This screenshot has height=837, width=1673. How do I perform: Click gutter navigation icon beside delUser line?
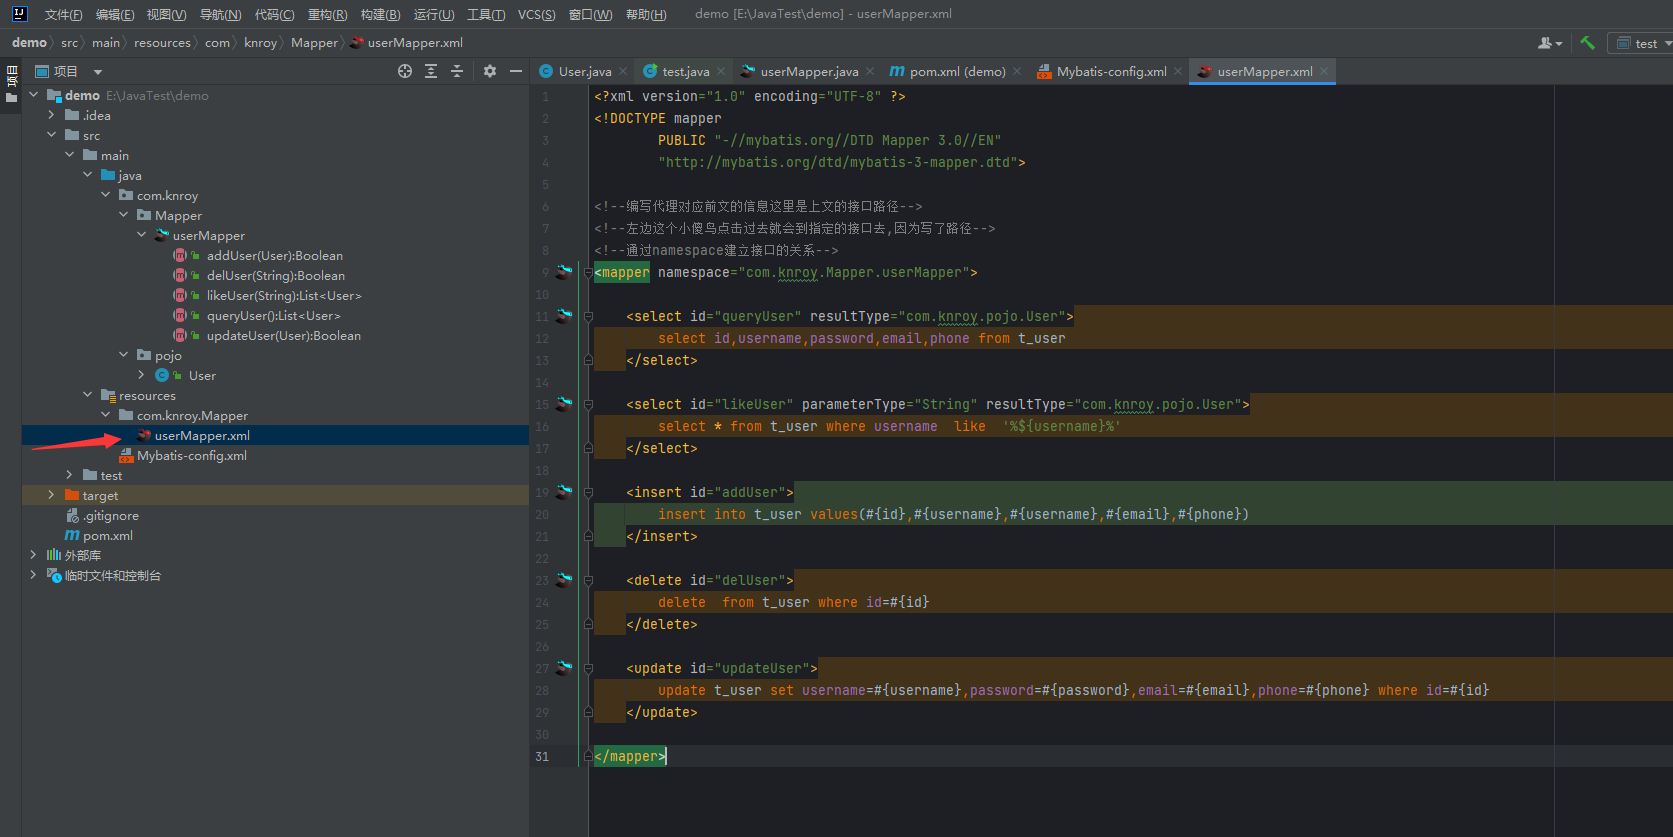click(564, 580)
